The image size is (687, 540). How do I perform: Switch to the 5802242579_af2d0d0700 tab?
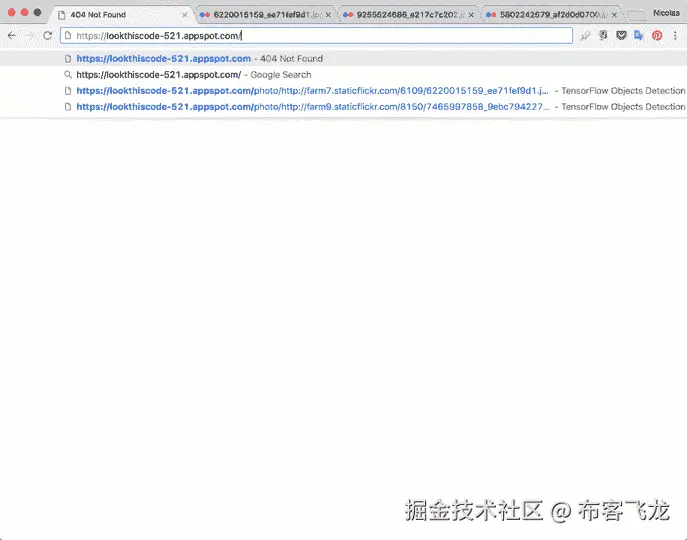pos(552,14)
